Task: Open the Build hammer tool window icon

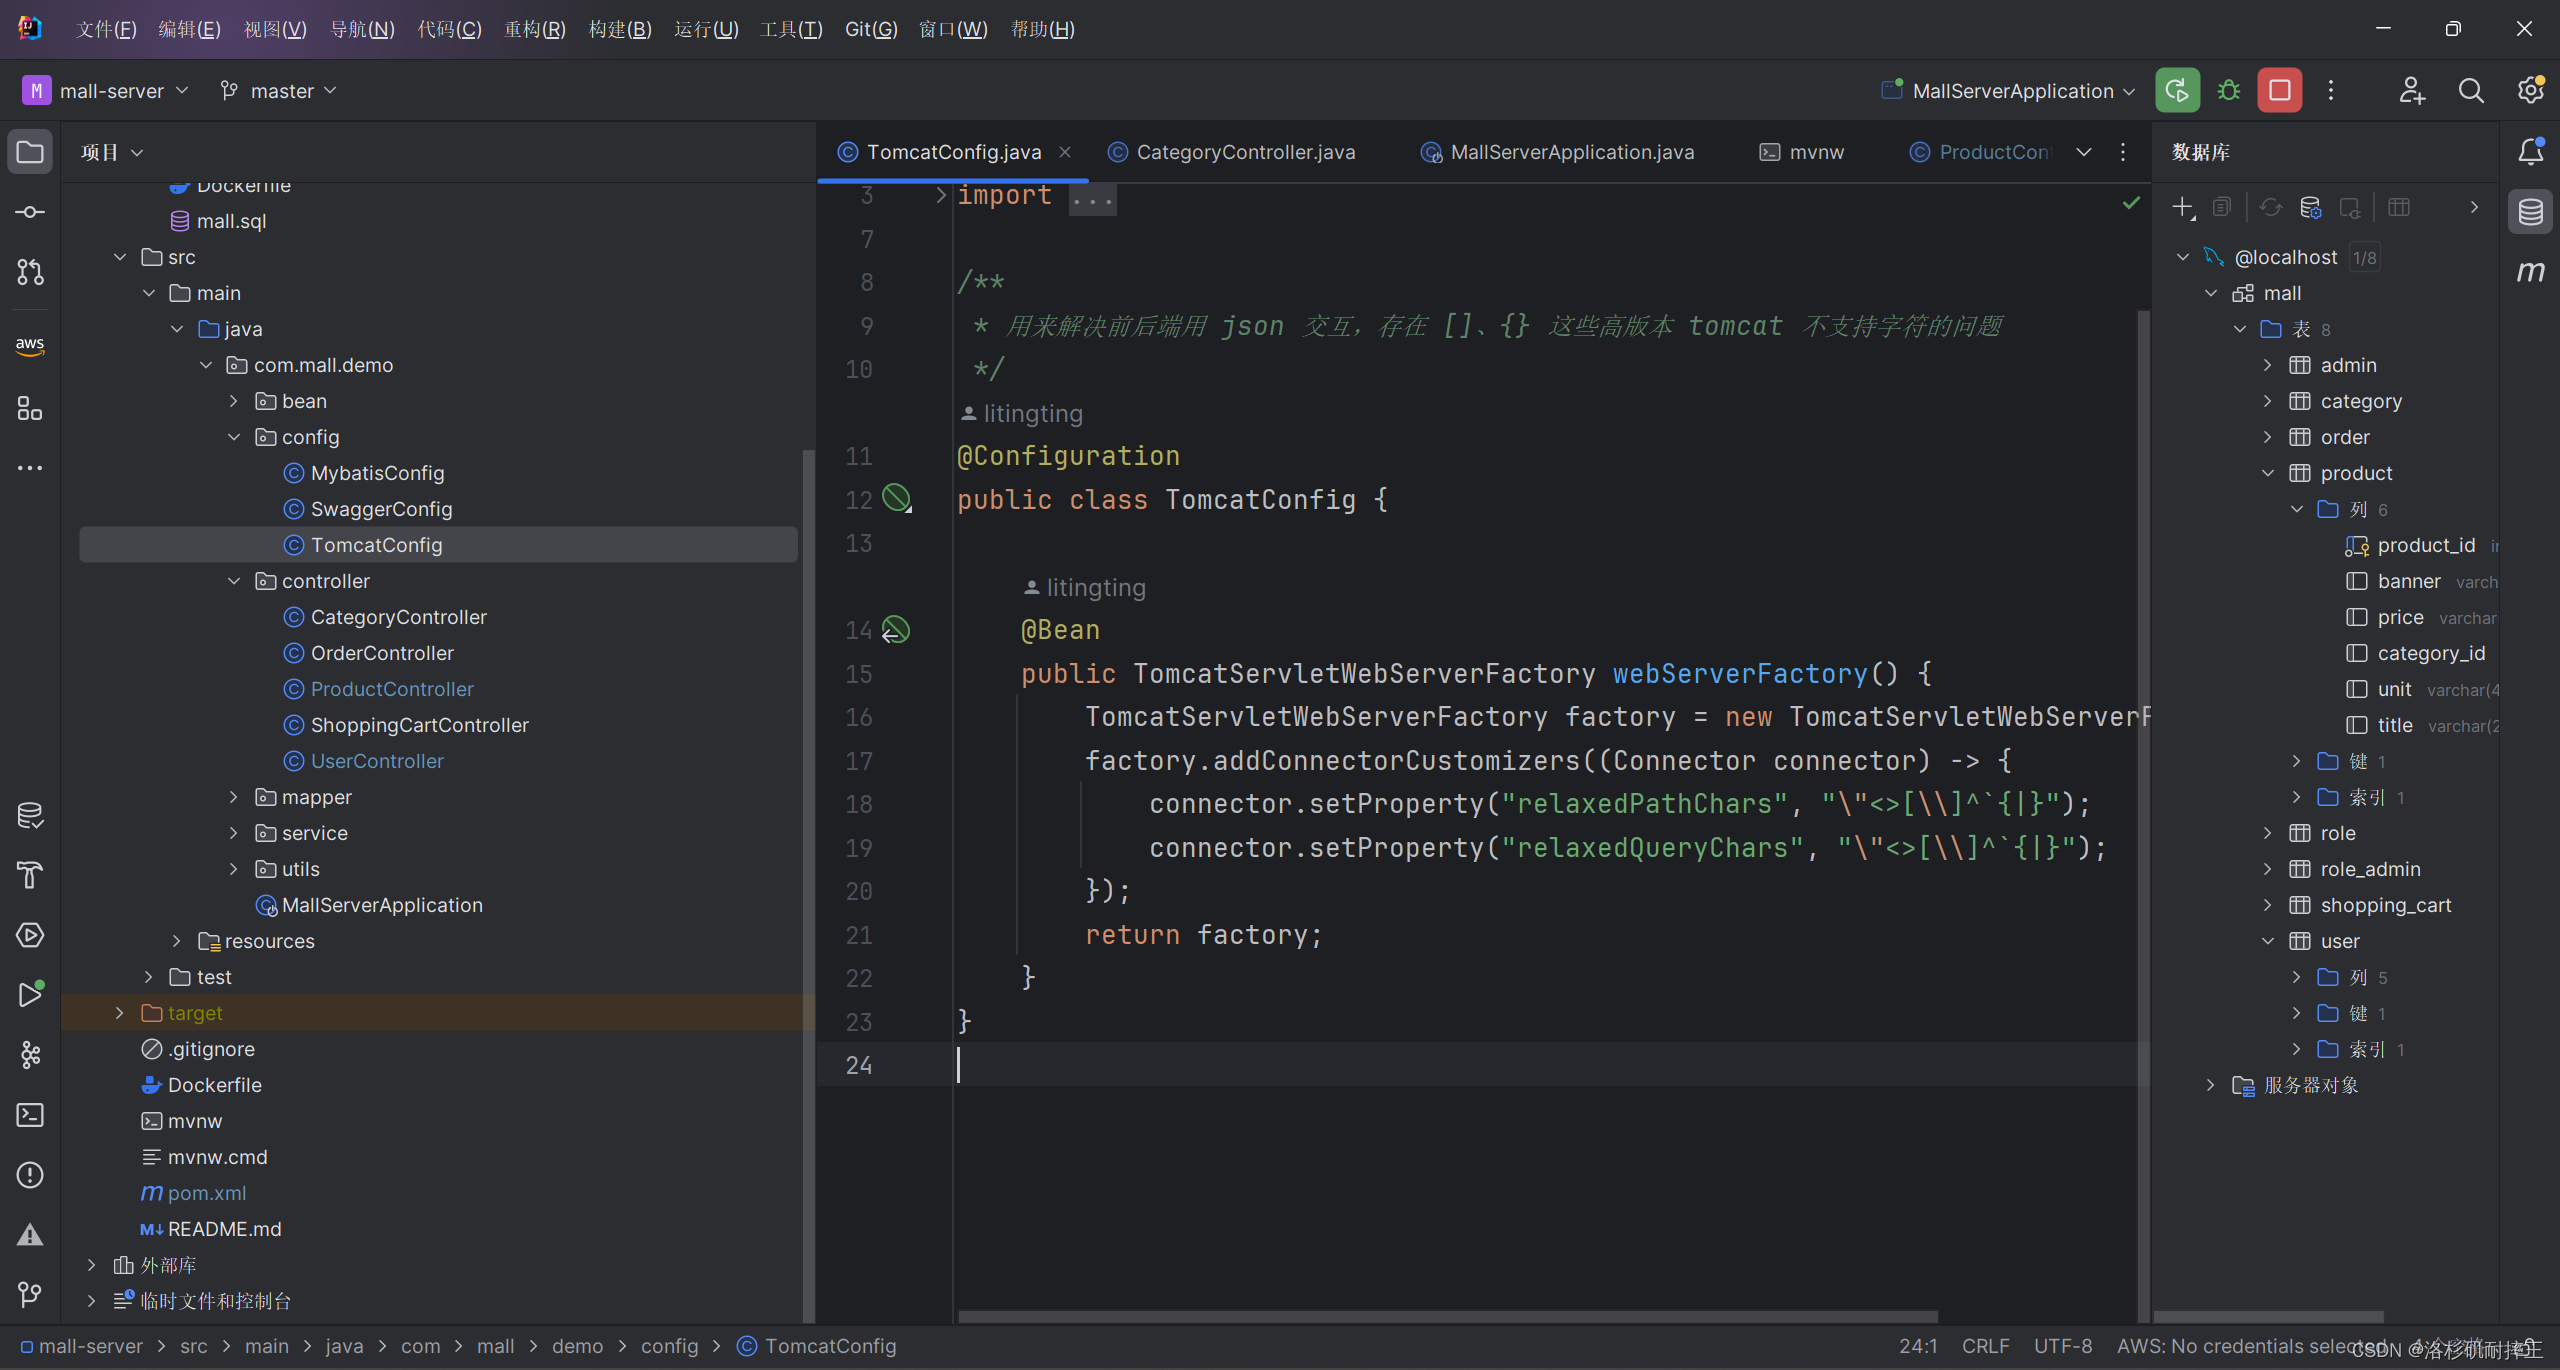Action: pos(30,875)
